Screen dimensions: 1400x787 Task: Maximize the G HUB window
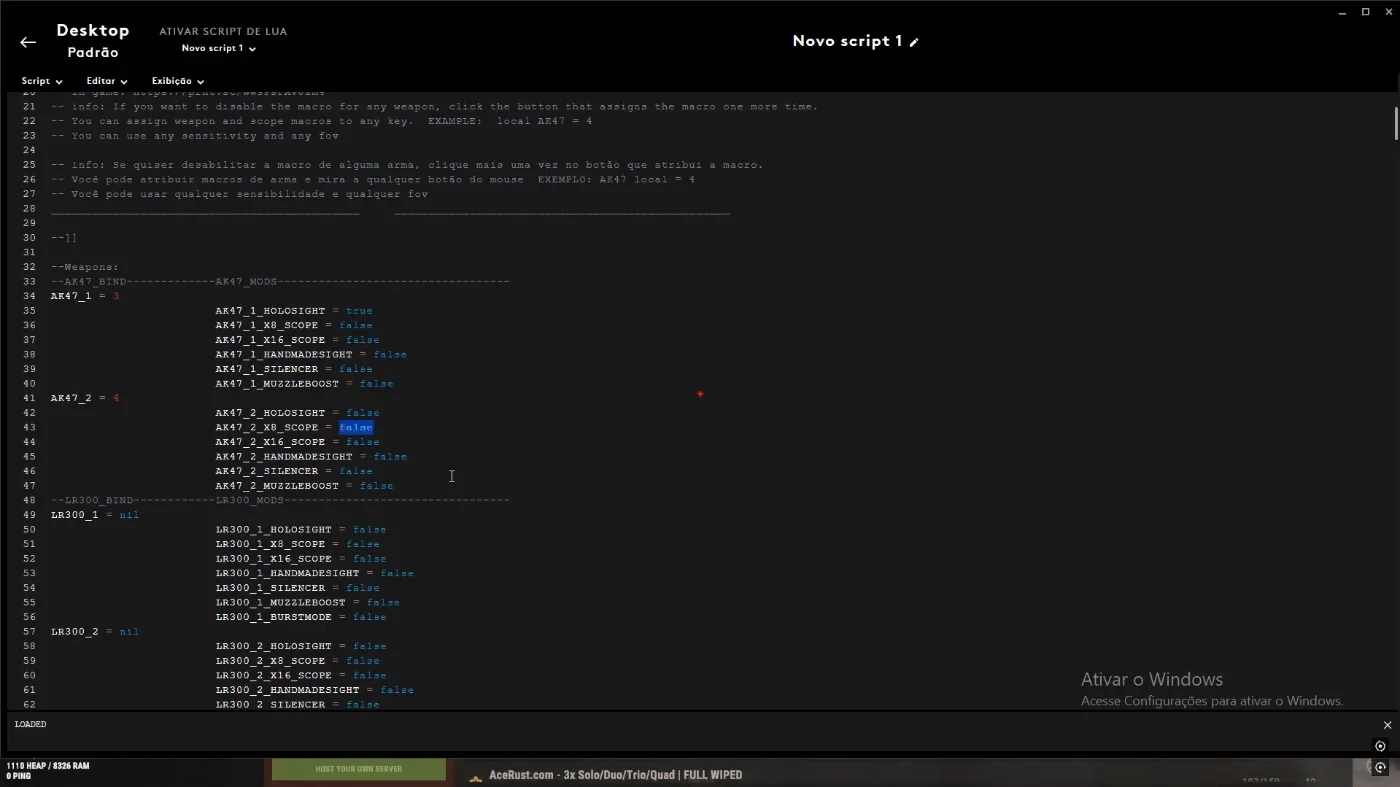click(x=1366, y=12)
